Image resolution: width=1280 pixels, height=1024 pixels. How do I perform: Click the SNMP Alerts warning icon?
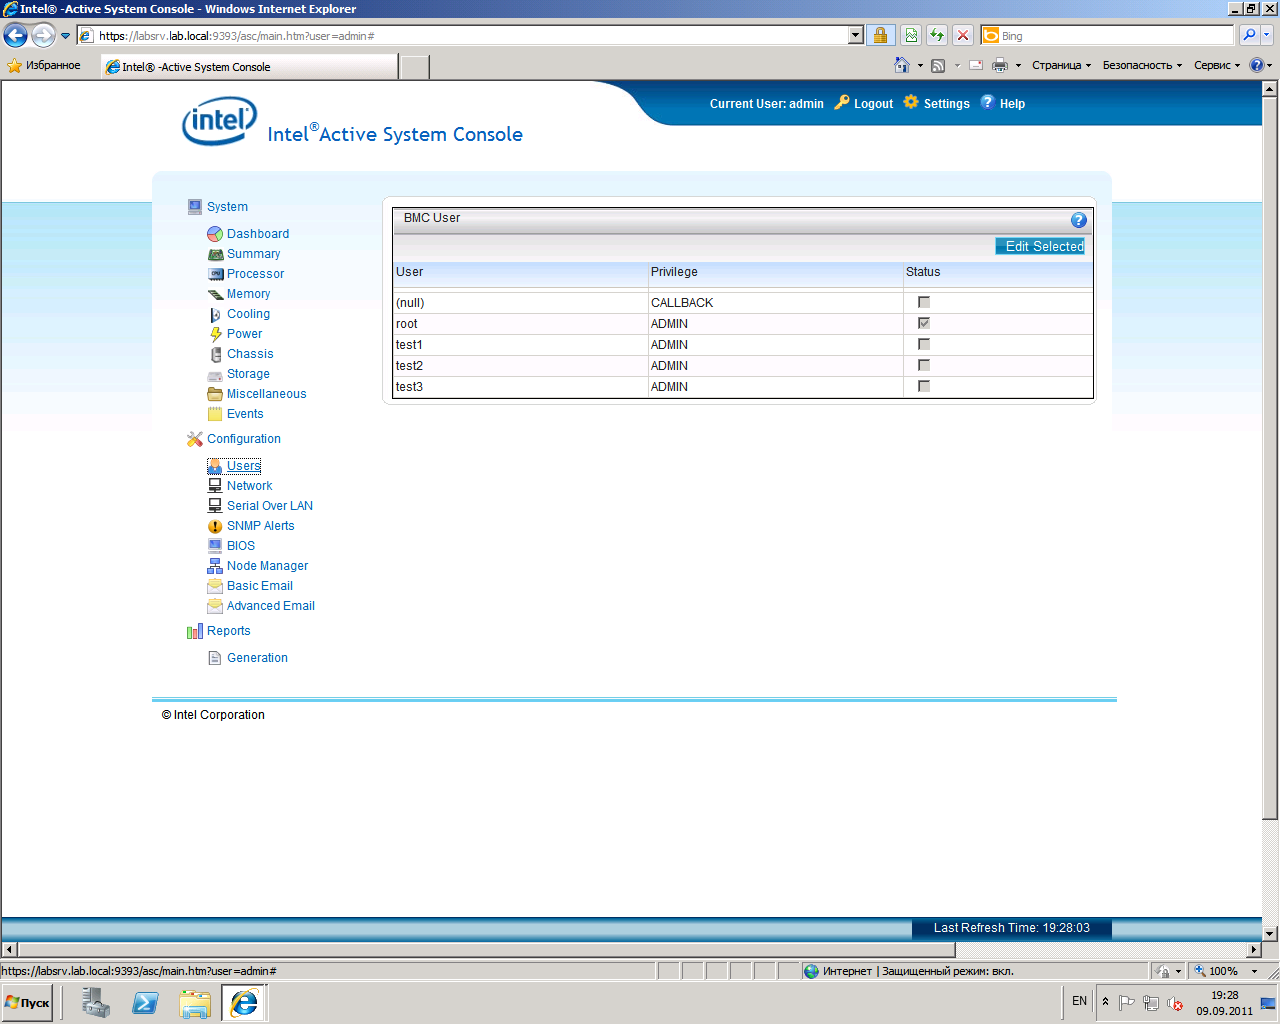point(215,526)
